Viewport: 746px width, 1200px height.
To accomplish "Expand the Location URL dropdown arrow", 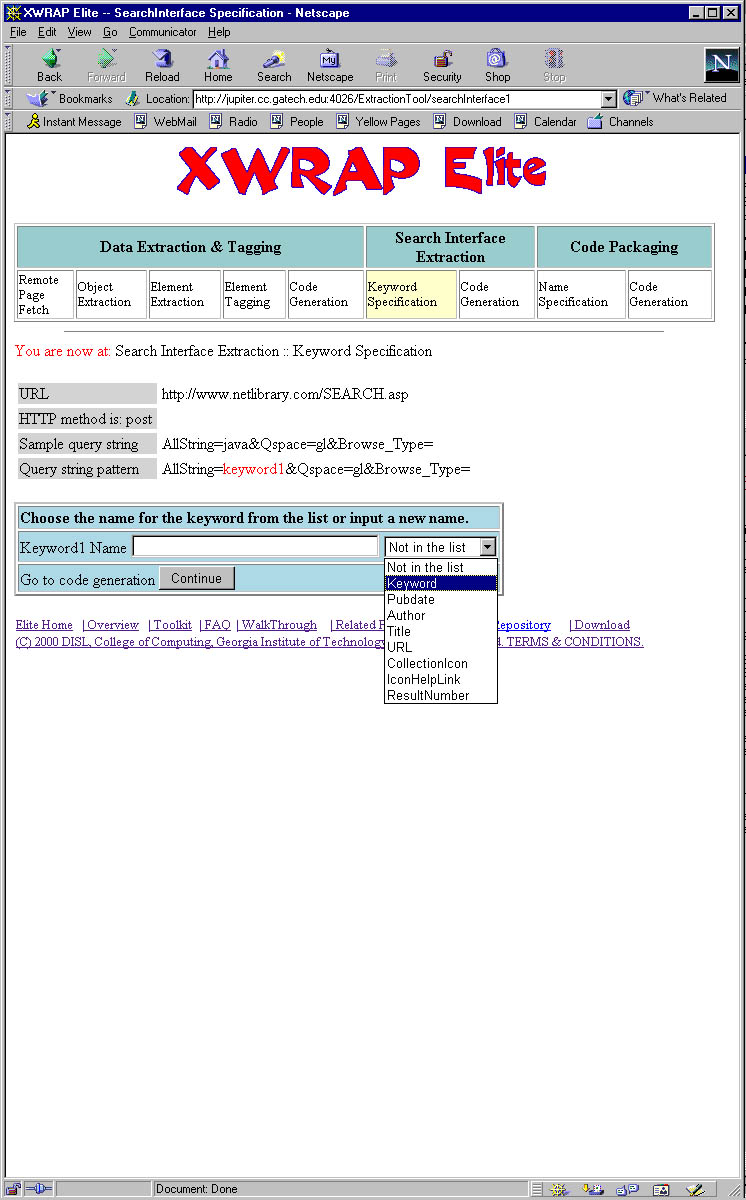I will 609,99.
